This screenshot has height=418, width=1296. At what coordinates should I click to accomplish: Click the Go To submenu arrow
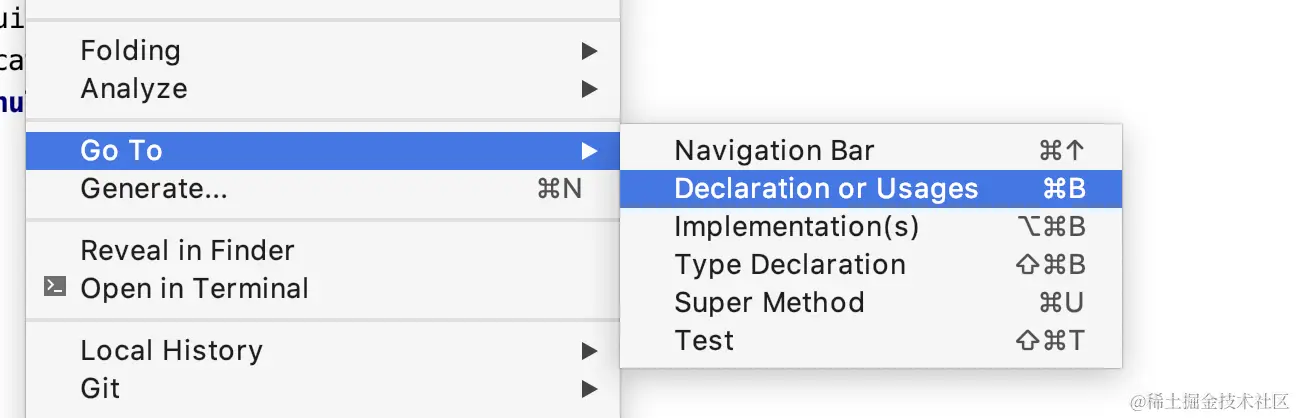[x=589, y=151]
